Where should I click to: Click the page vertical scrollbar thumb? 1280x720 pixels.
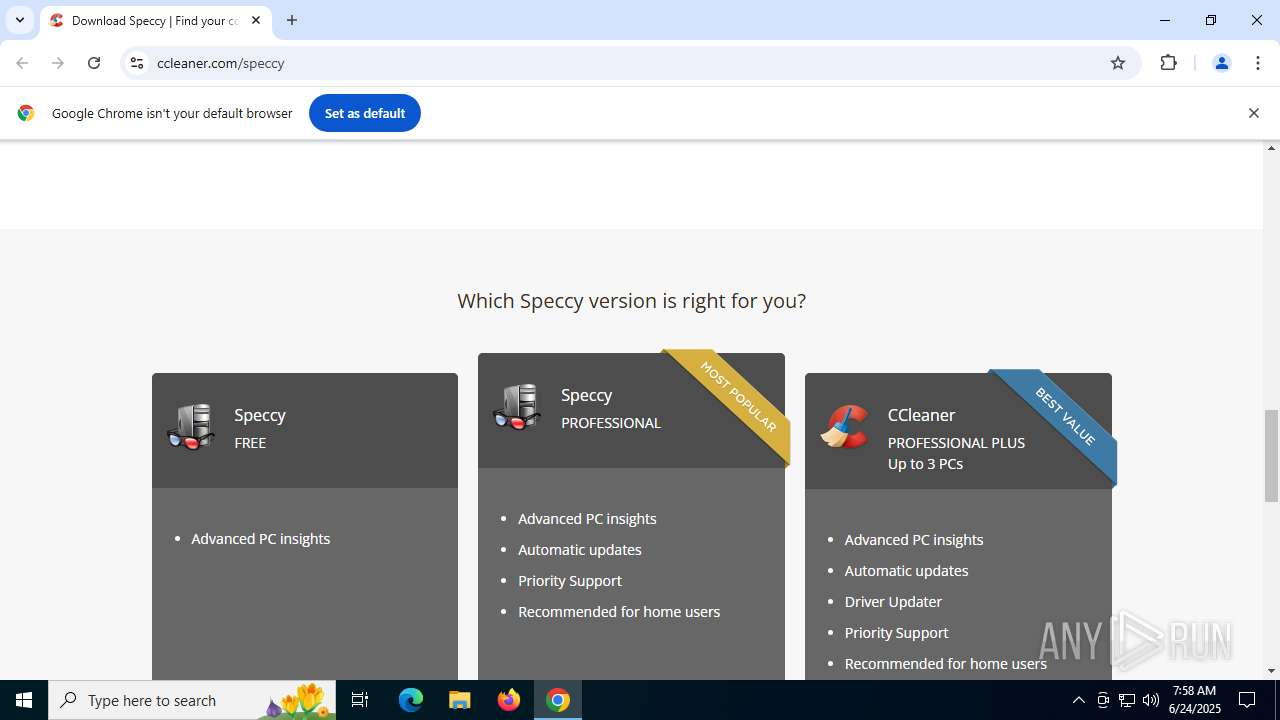pos(1272,455)
